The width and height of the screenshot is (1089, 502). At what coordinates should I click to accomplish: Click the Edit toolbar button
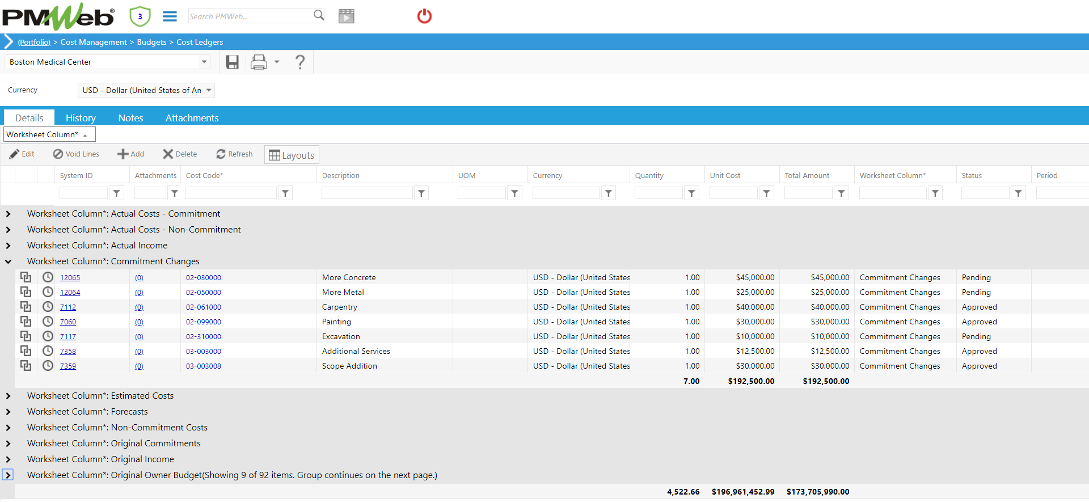[22, 154]
